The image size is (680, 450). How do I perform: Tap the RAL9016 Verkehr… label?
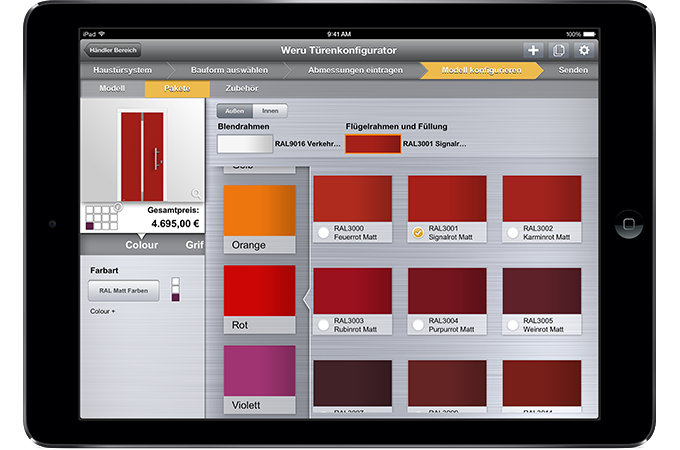pyautogui.click(x=307, y=144)
